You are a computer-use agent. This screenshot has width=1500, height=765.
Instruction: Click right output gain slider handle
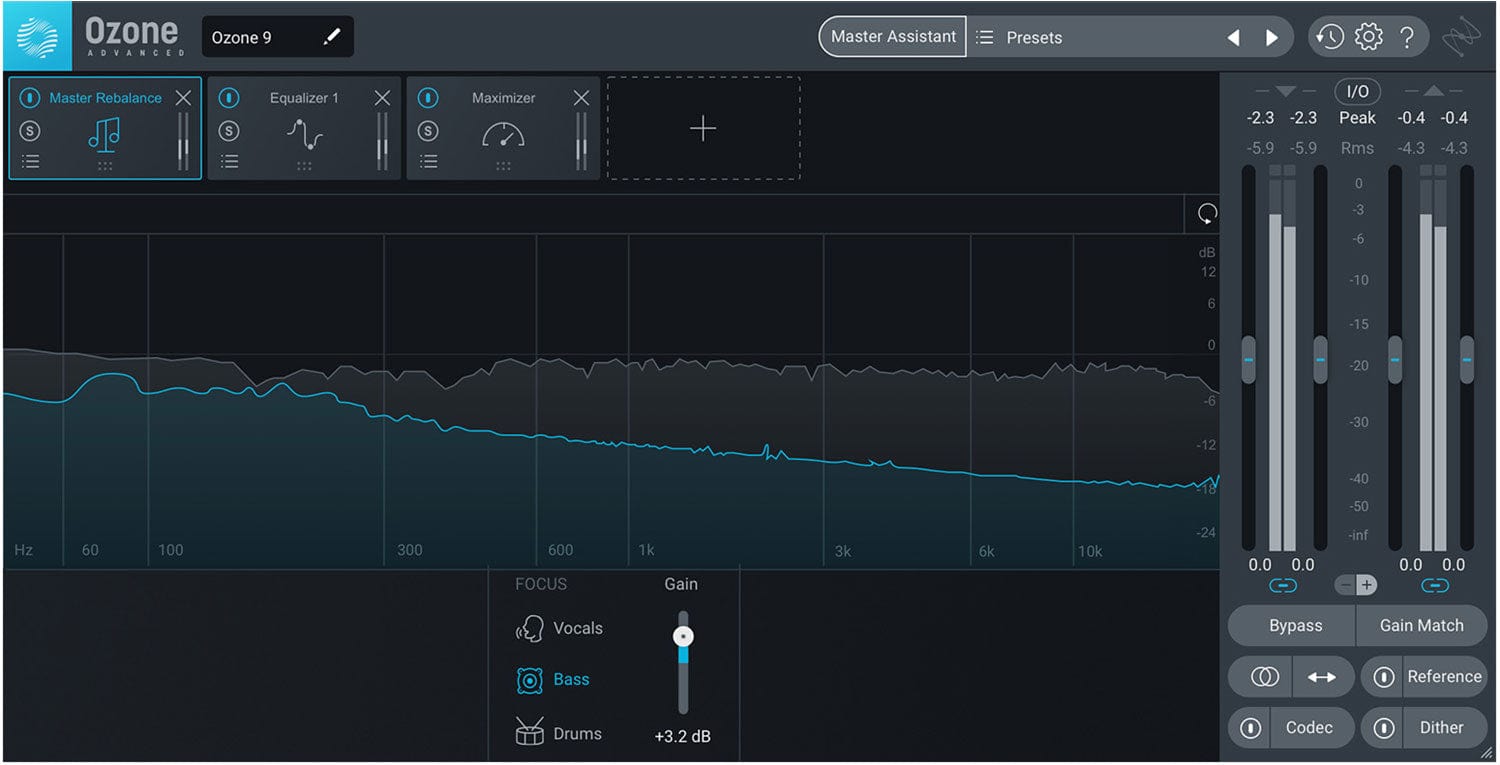tap(1467, 359)
